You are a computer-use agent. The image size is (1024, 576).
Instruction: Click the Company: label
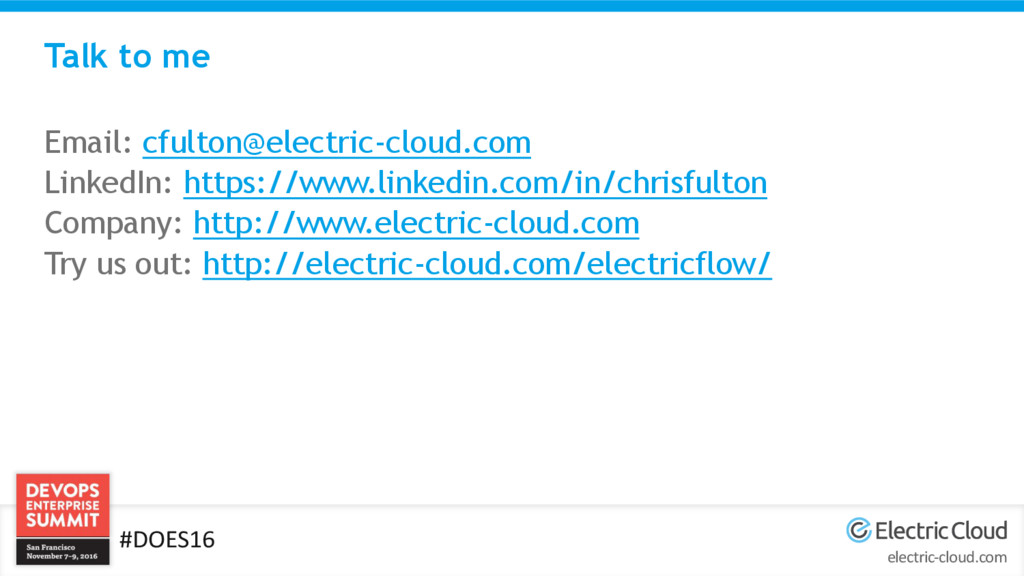(x=114, y=222)
